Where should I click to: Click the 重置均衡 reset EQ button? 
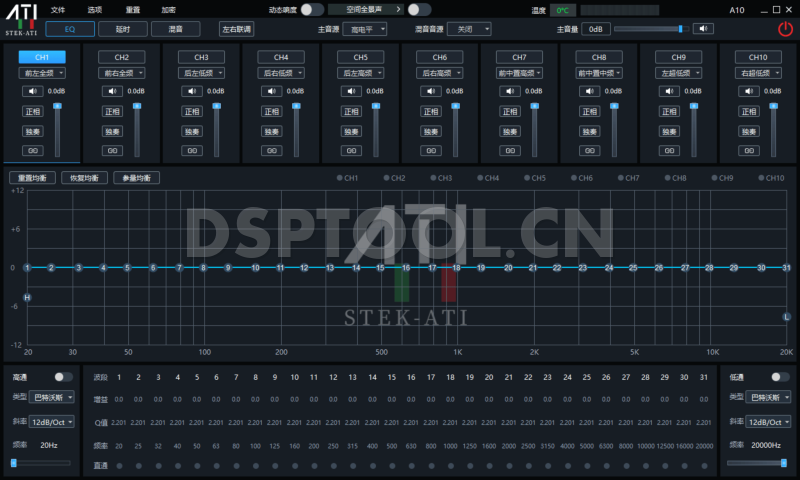[32, 178]
